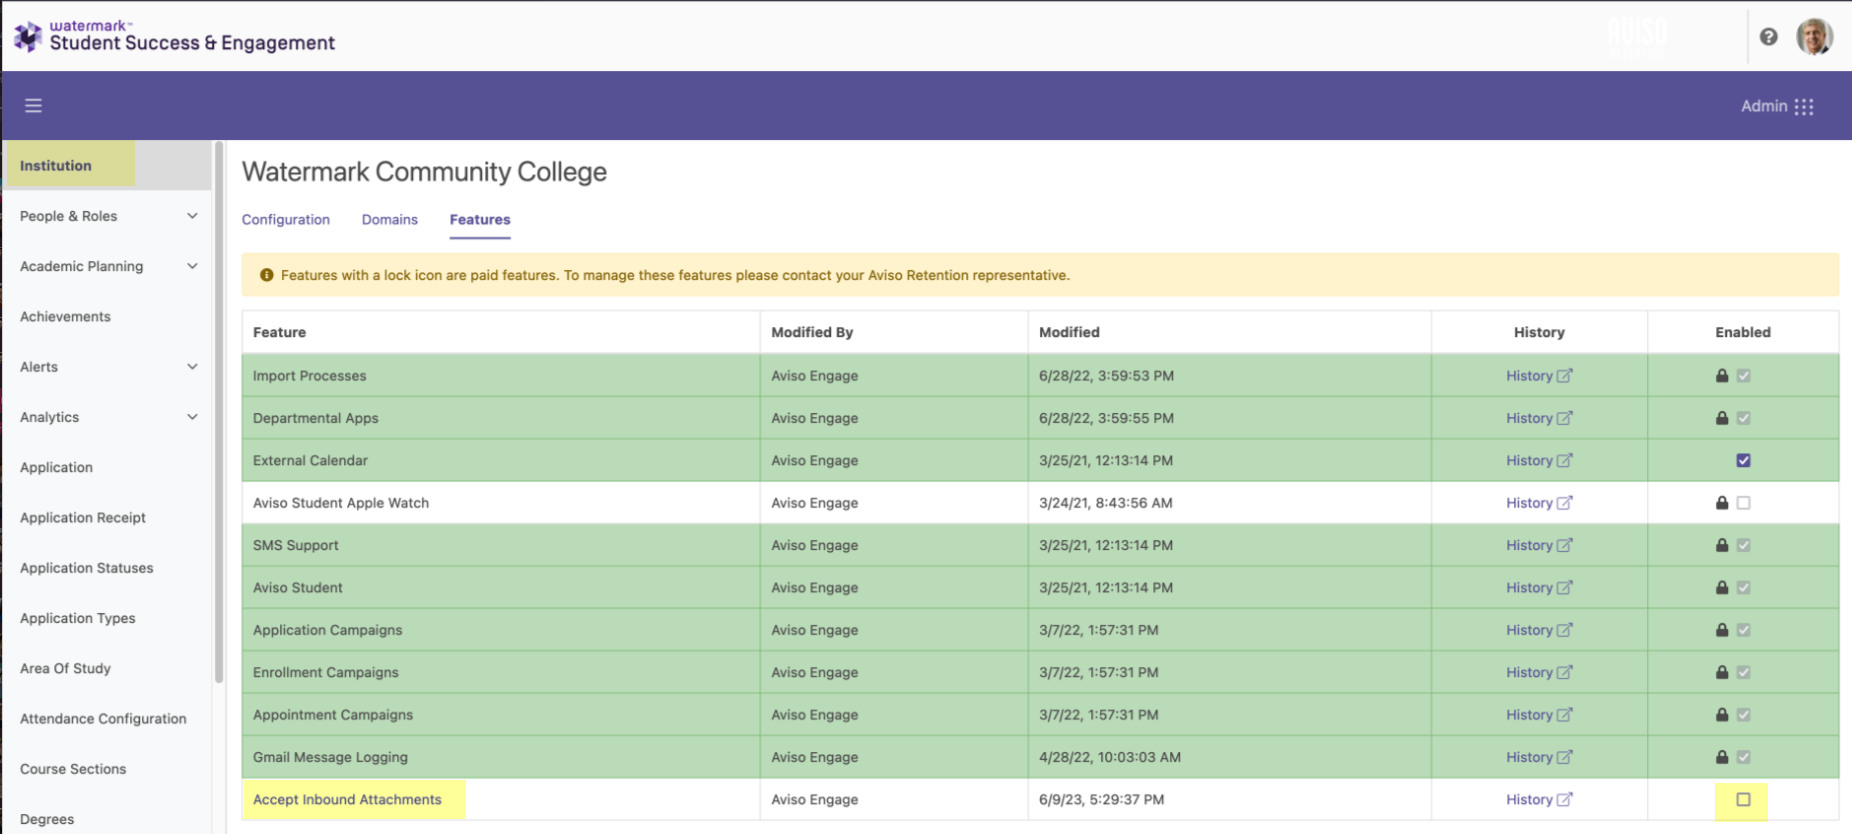Switch to the Domains tab
This screenshot has height=834, width=1852.
[x=390, y=219]
